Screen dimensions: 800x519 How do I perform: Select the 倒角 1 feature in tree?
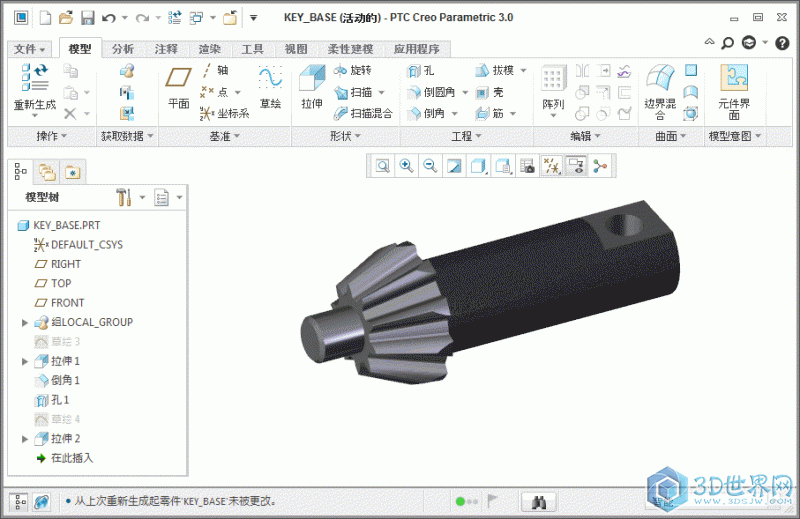[57, 381]
